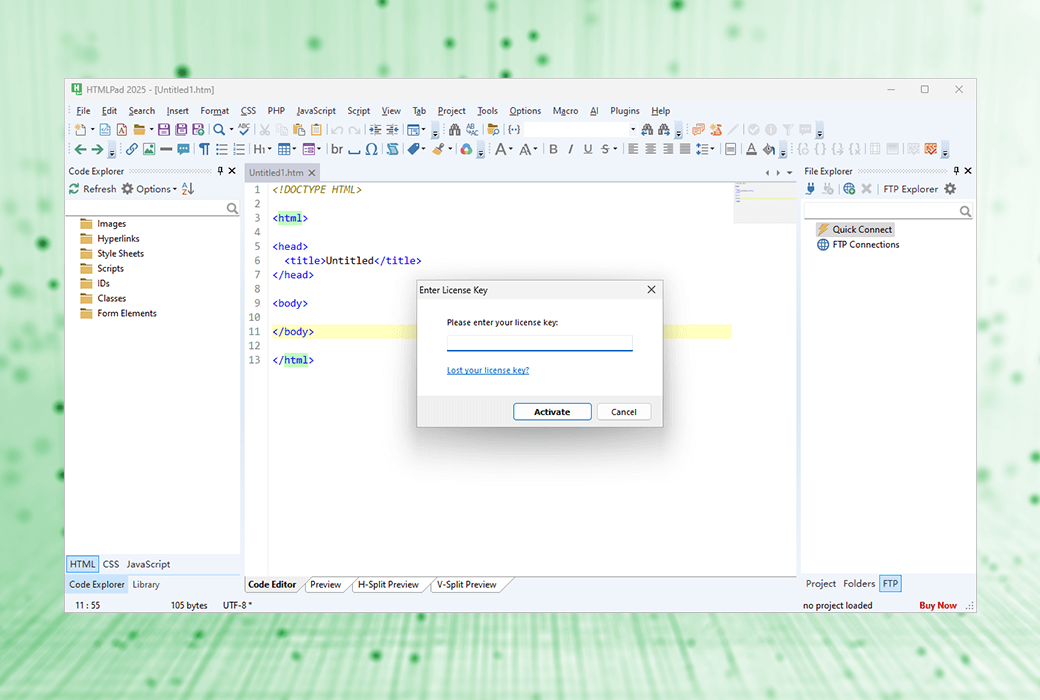Screen dimensions: 1040x700
Task: Click the Indent lines icon
Action: tap(375, 129)
